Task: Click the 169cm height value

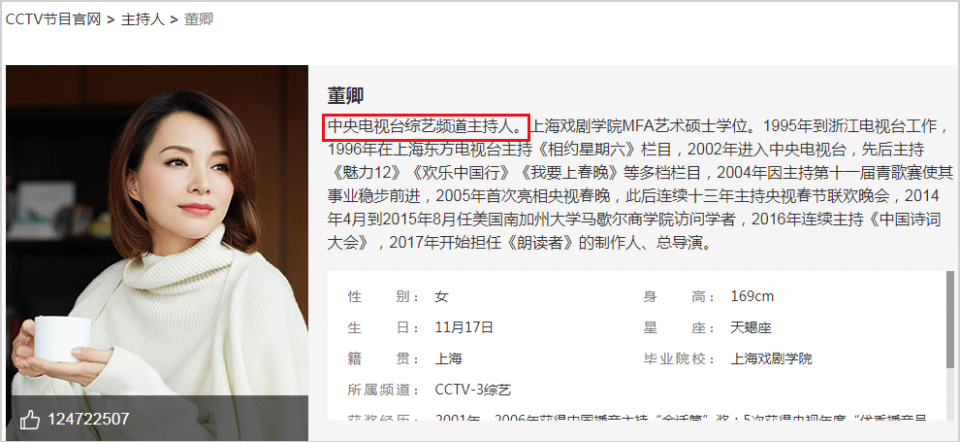Action: (752, 297)
